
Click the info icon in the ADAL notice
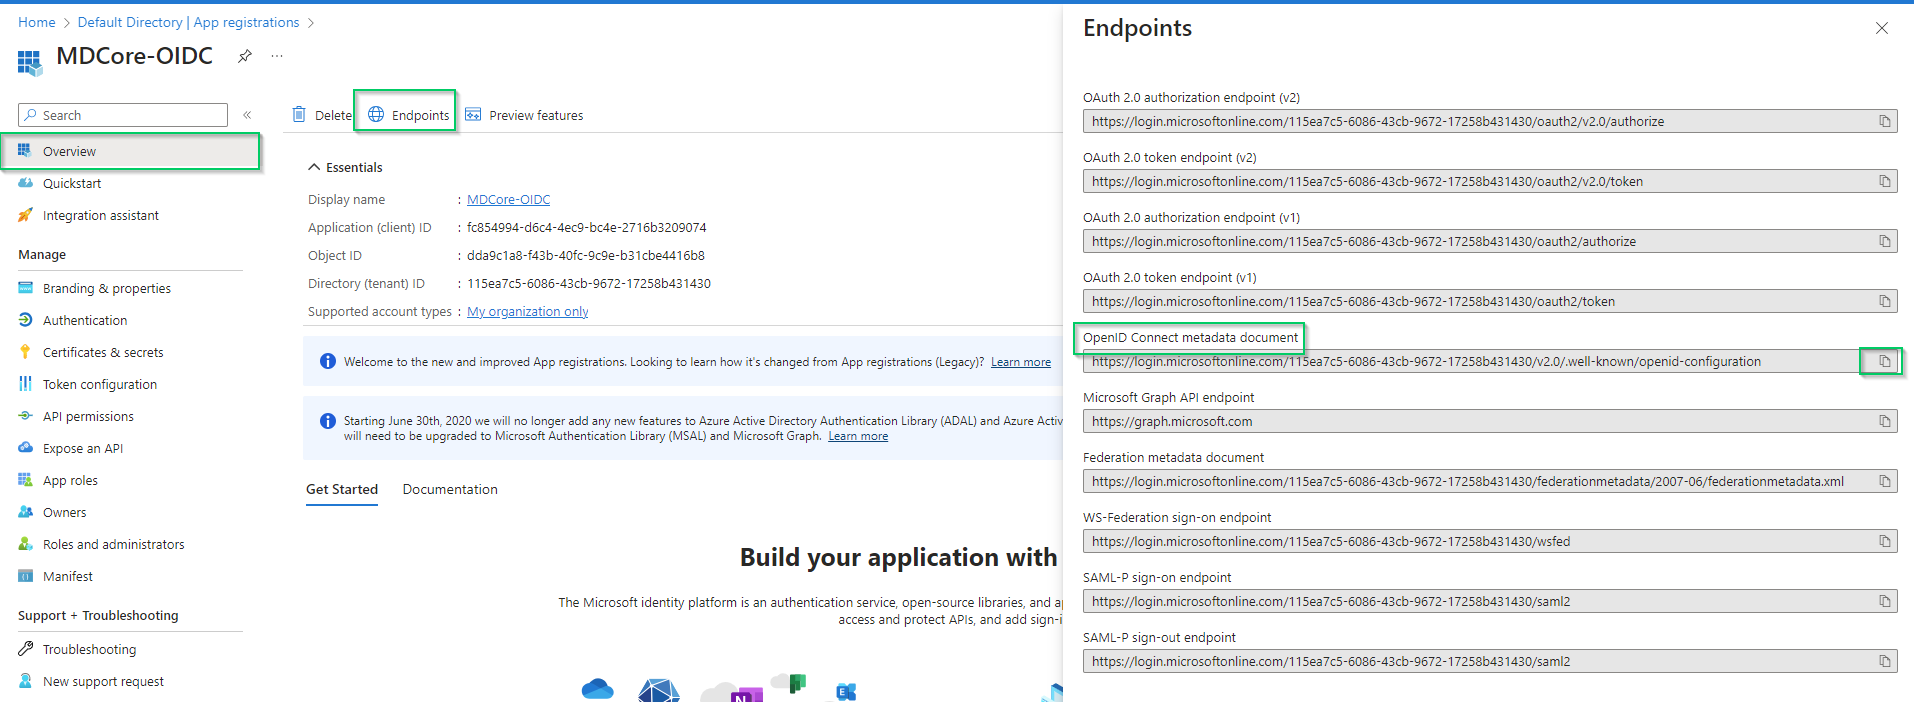click(327, 421)
